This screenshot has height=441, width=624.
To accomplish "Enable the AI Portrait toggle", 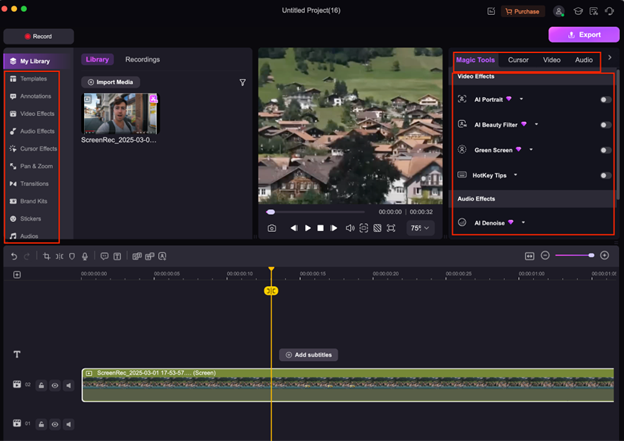I will [605, 100].
